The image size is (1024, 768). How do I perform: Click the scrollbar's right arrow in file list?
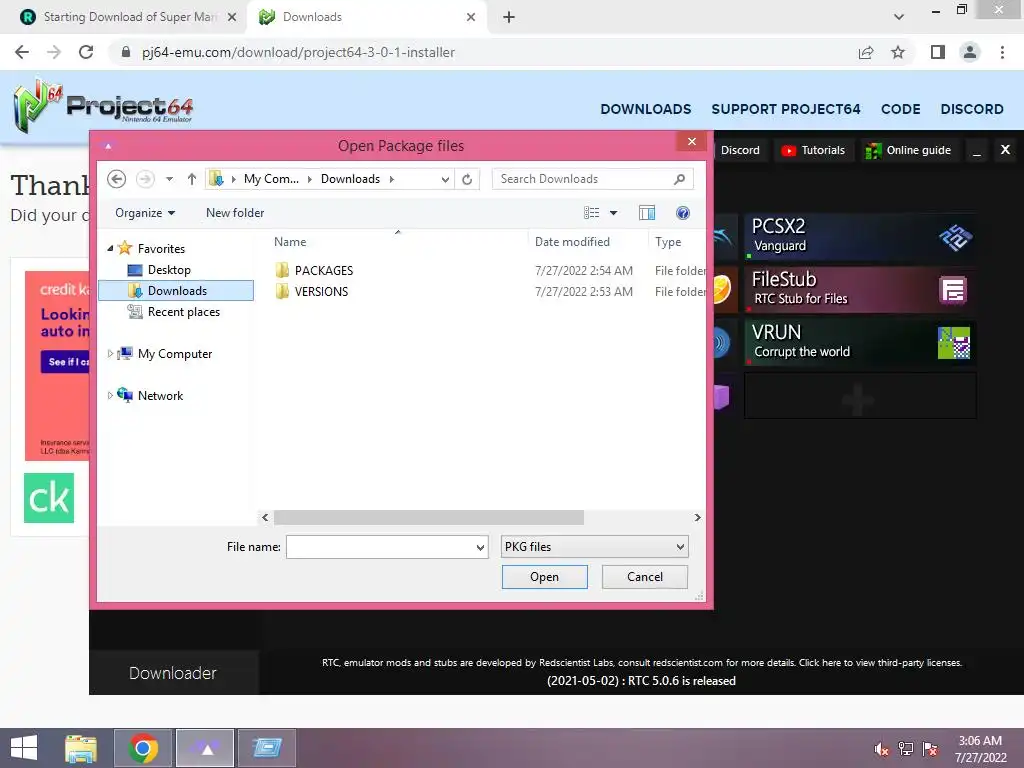pyautogui.click(x=697, y=517)
